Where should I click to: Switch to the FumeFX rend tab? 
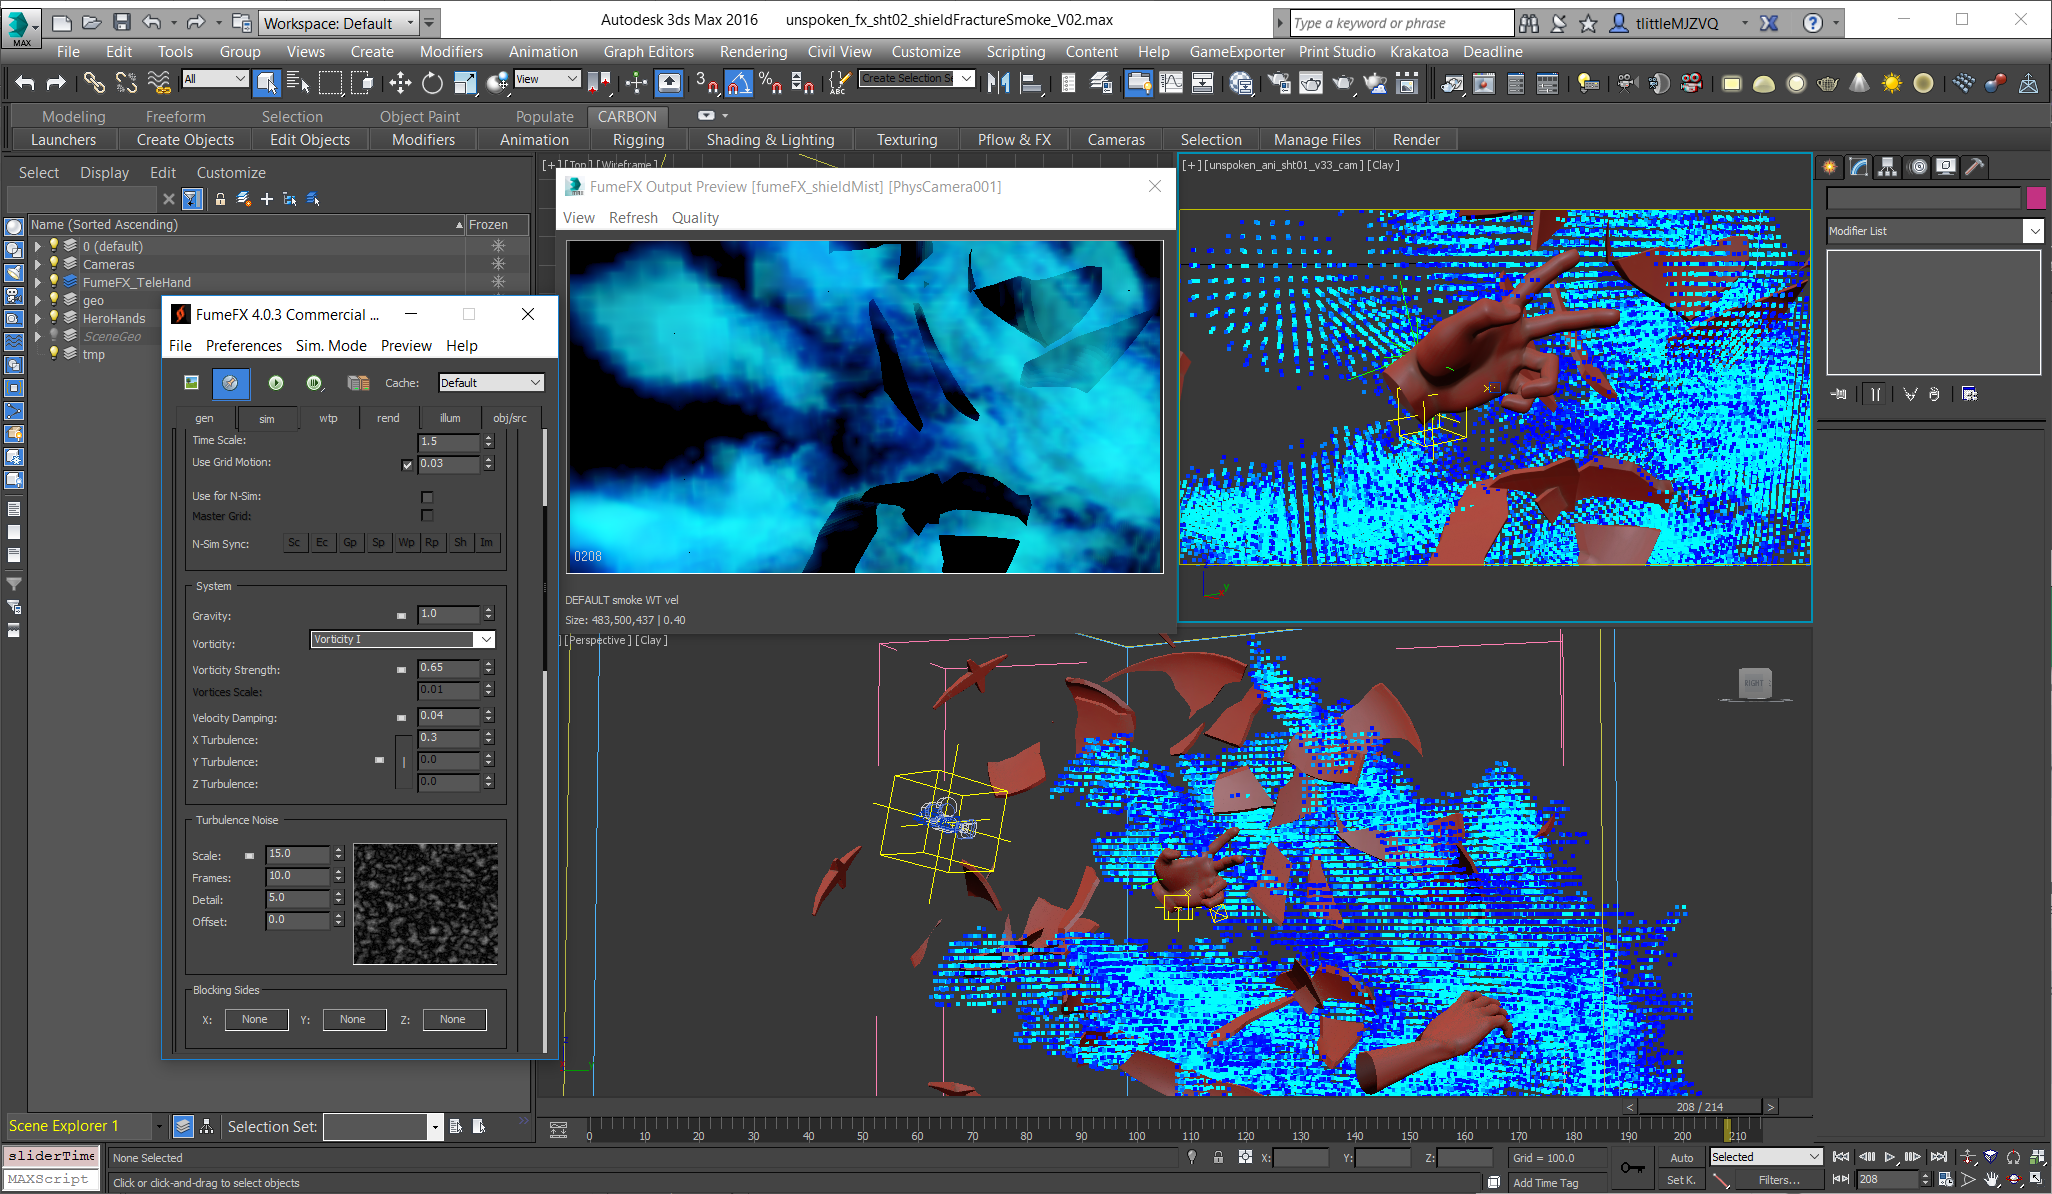click(388, 418)
